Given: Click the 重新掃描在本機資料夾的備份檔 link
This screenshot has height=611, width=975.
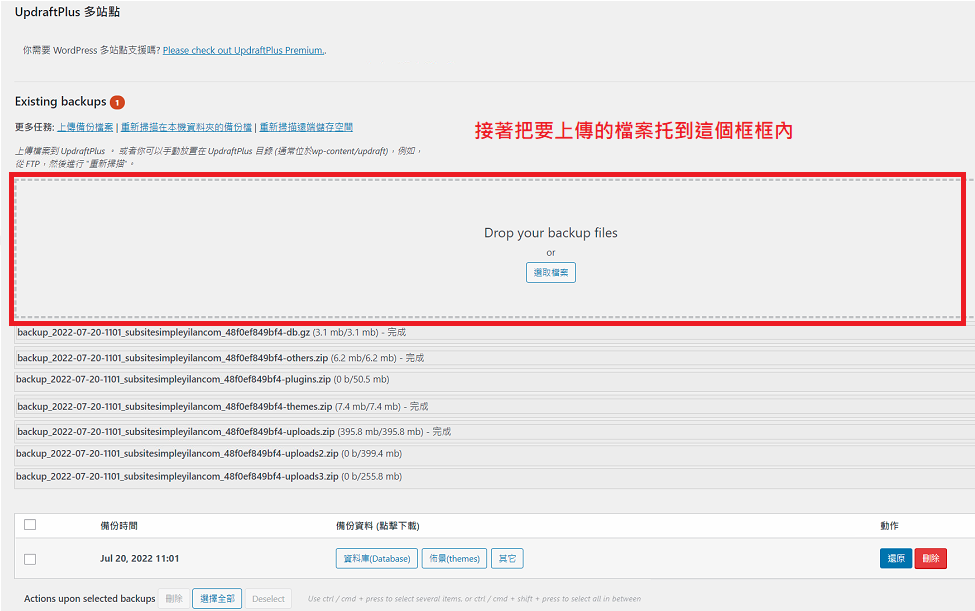Looking at the screenshot, I should point(187,128).
